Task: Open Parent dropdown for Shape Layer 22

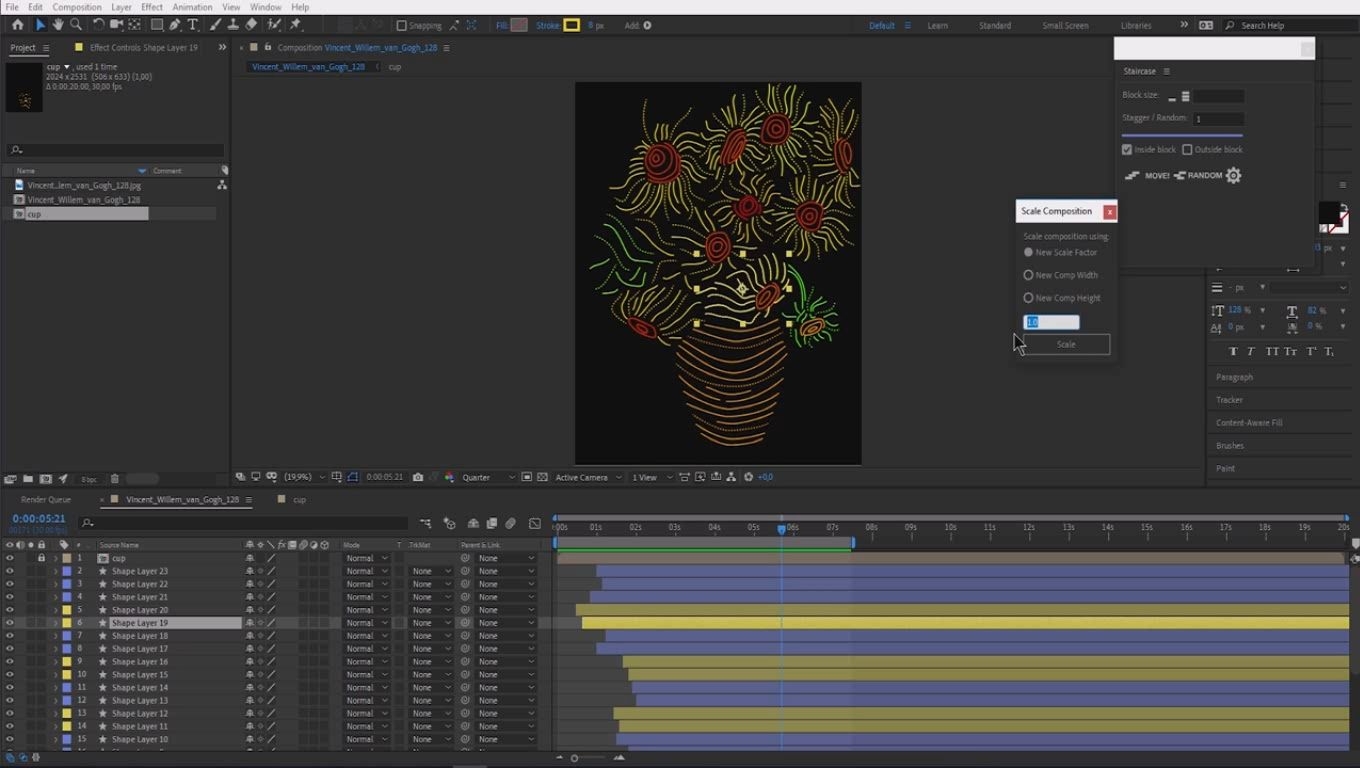Action: (x=505, y=584)
